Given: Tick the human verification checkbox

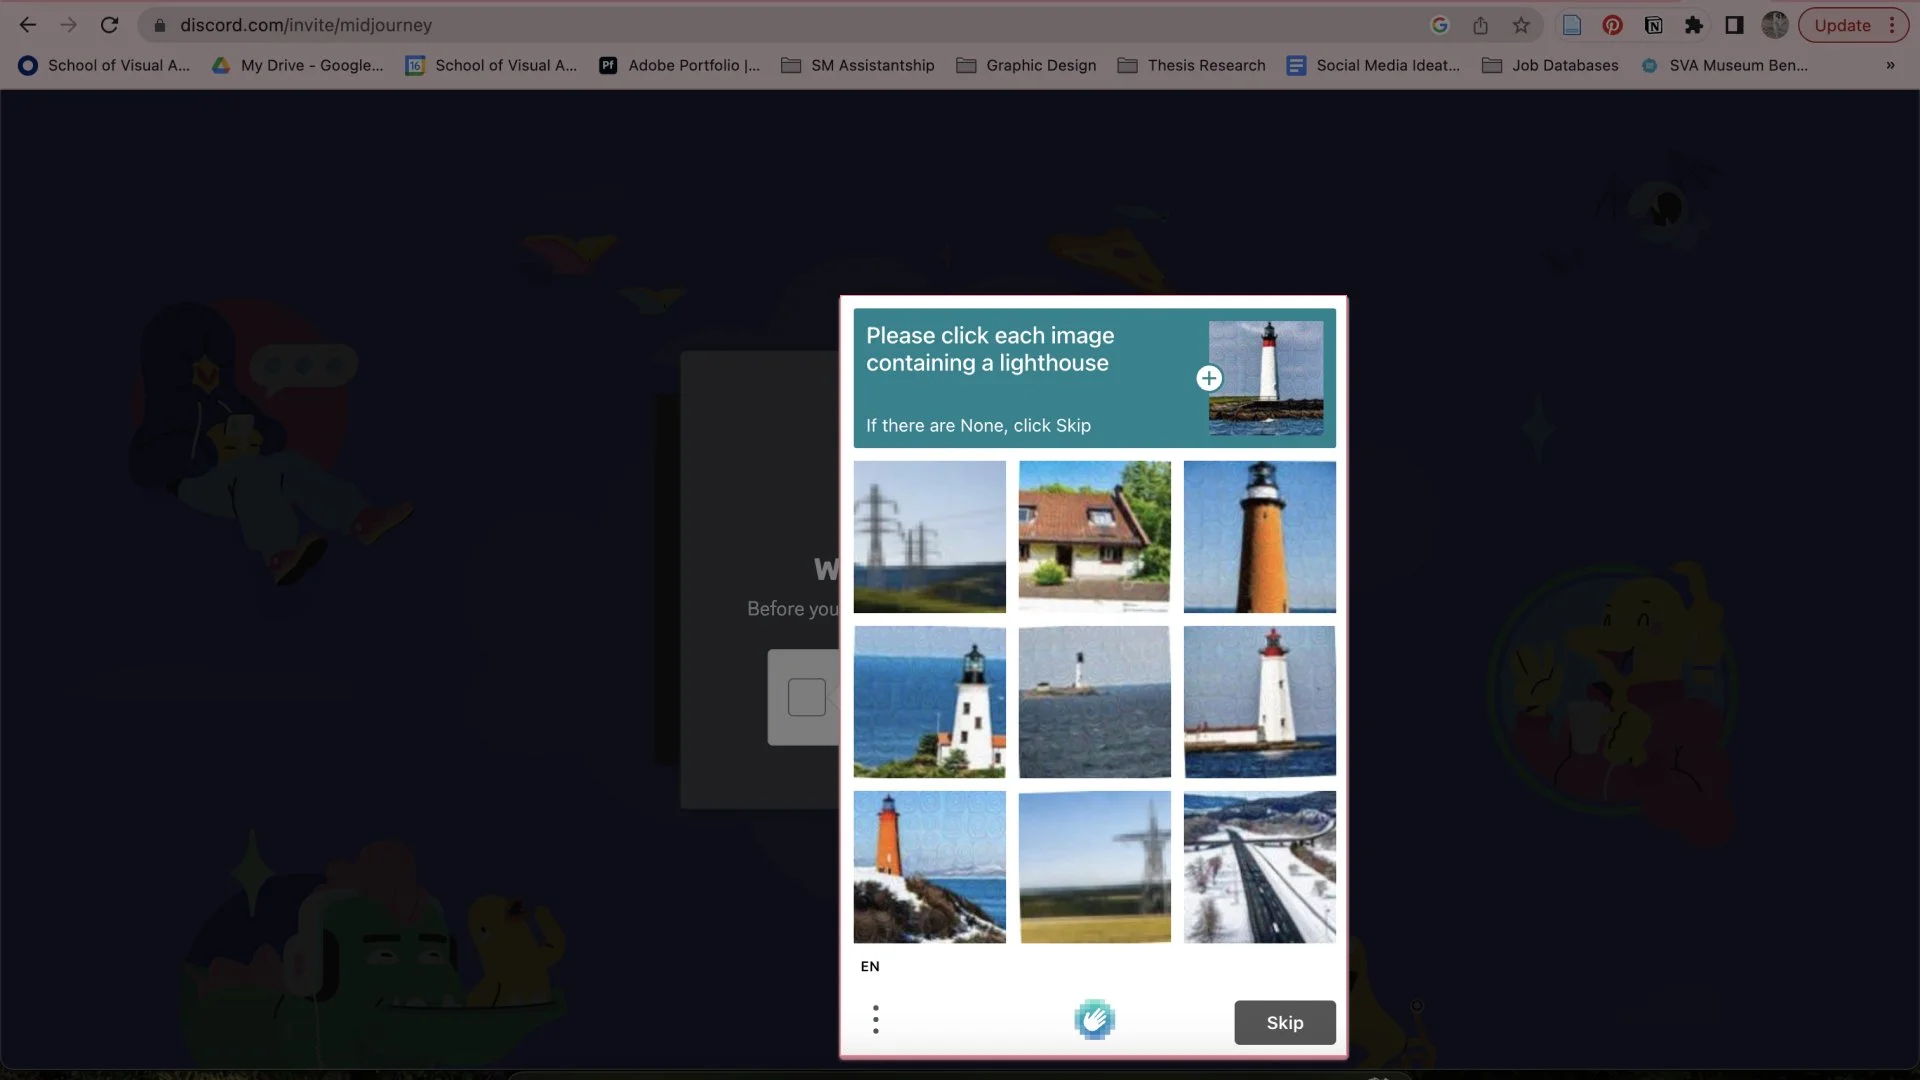Looking at the screenshot, I should coord(806,697).
